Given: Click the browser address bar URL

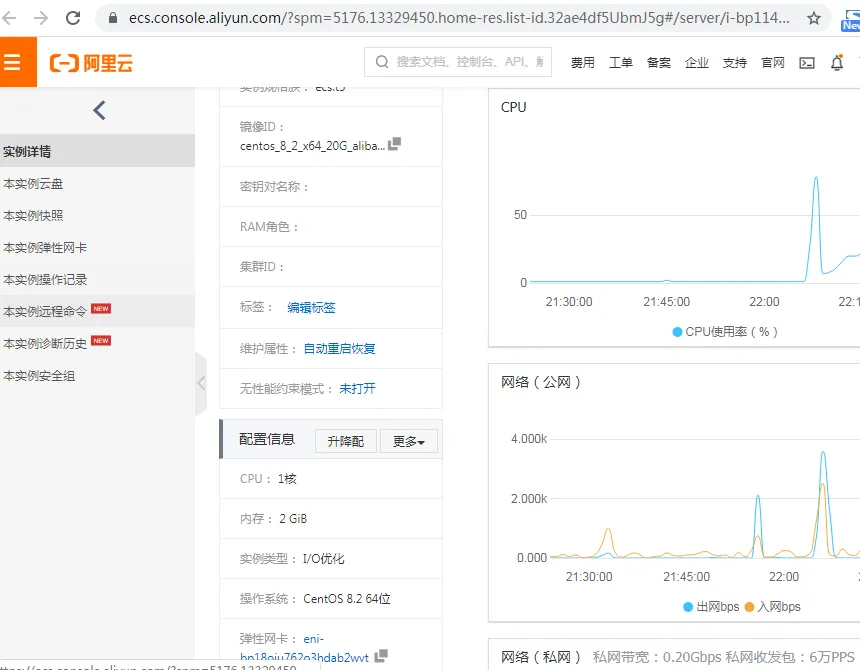Looking at the screenshot, I should pyautogui.click(x=459, y=18).
